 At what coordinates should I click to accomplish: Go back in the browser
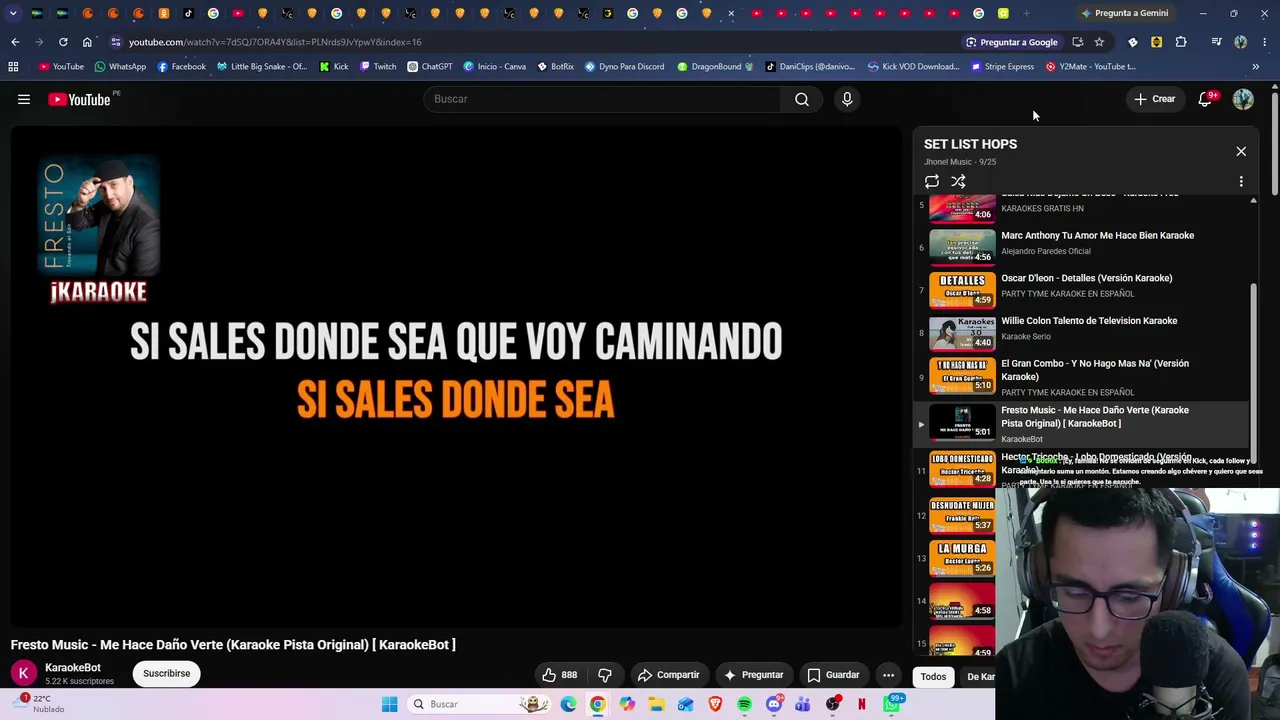(15, 42)
